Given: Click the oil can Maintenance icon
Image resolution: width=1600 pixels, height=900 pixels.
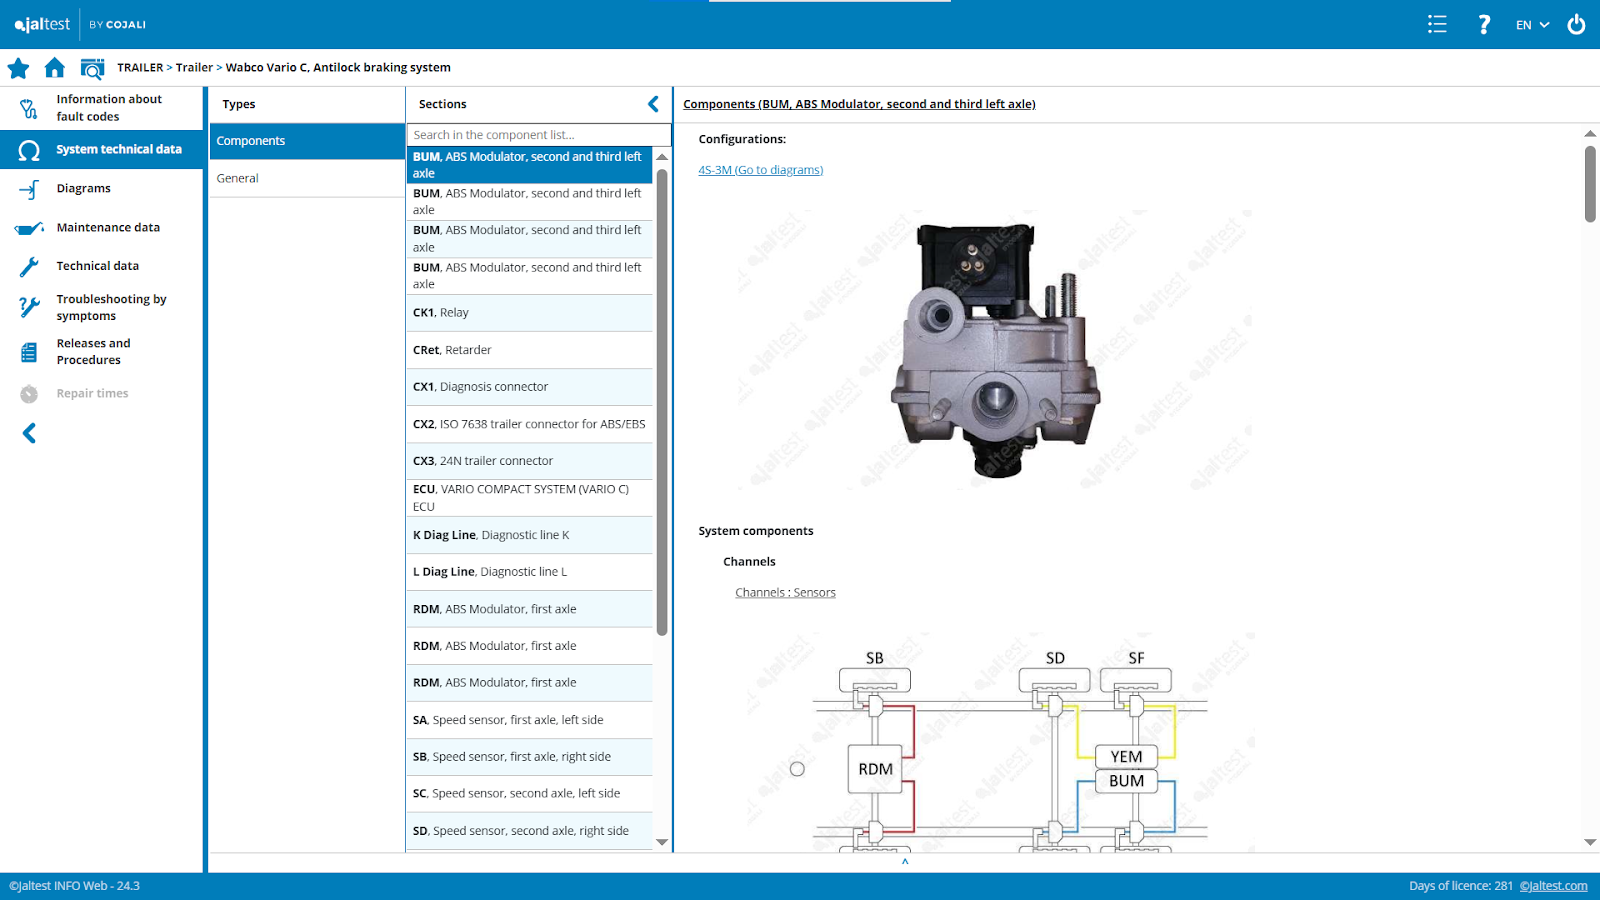Looking at the screenshot, I should pos(29,228).
